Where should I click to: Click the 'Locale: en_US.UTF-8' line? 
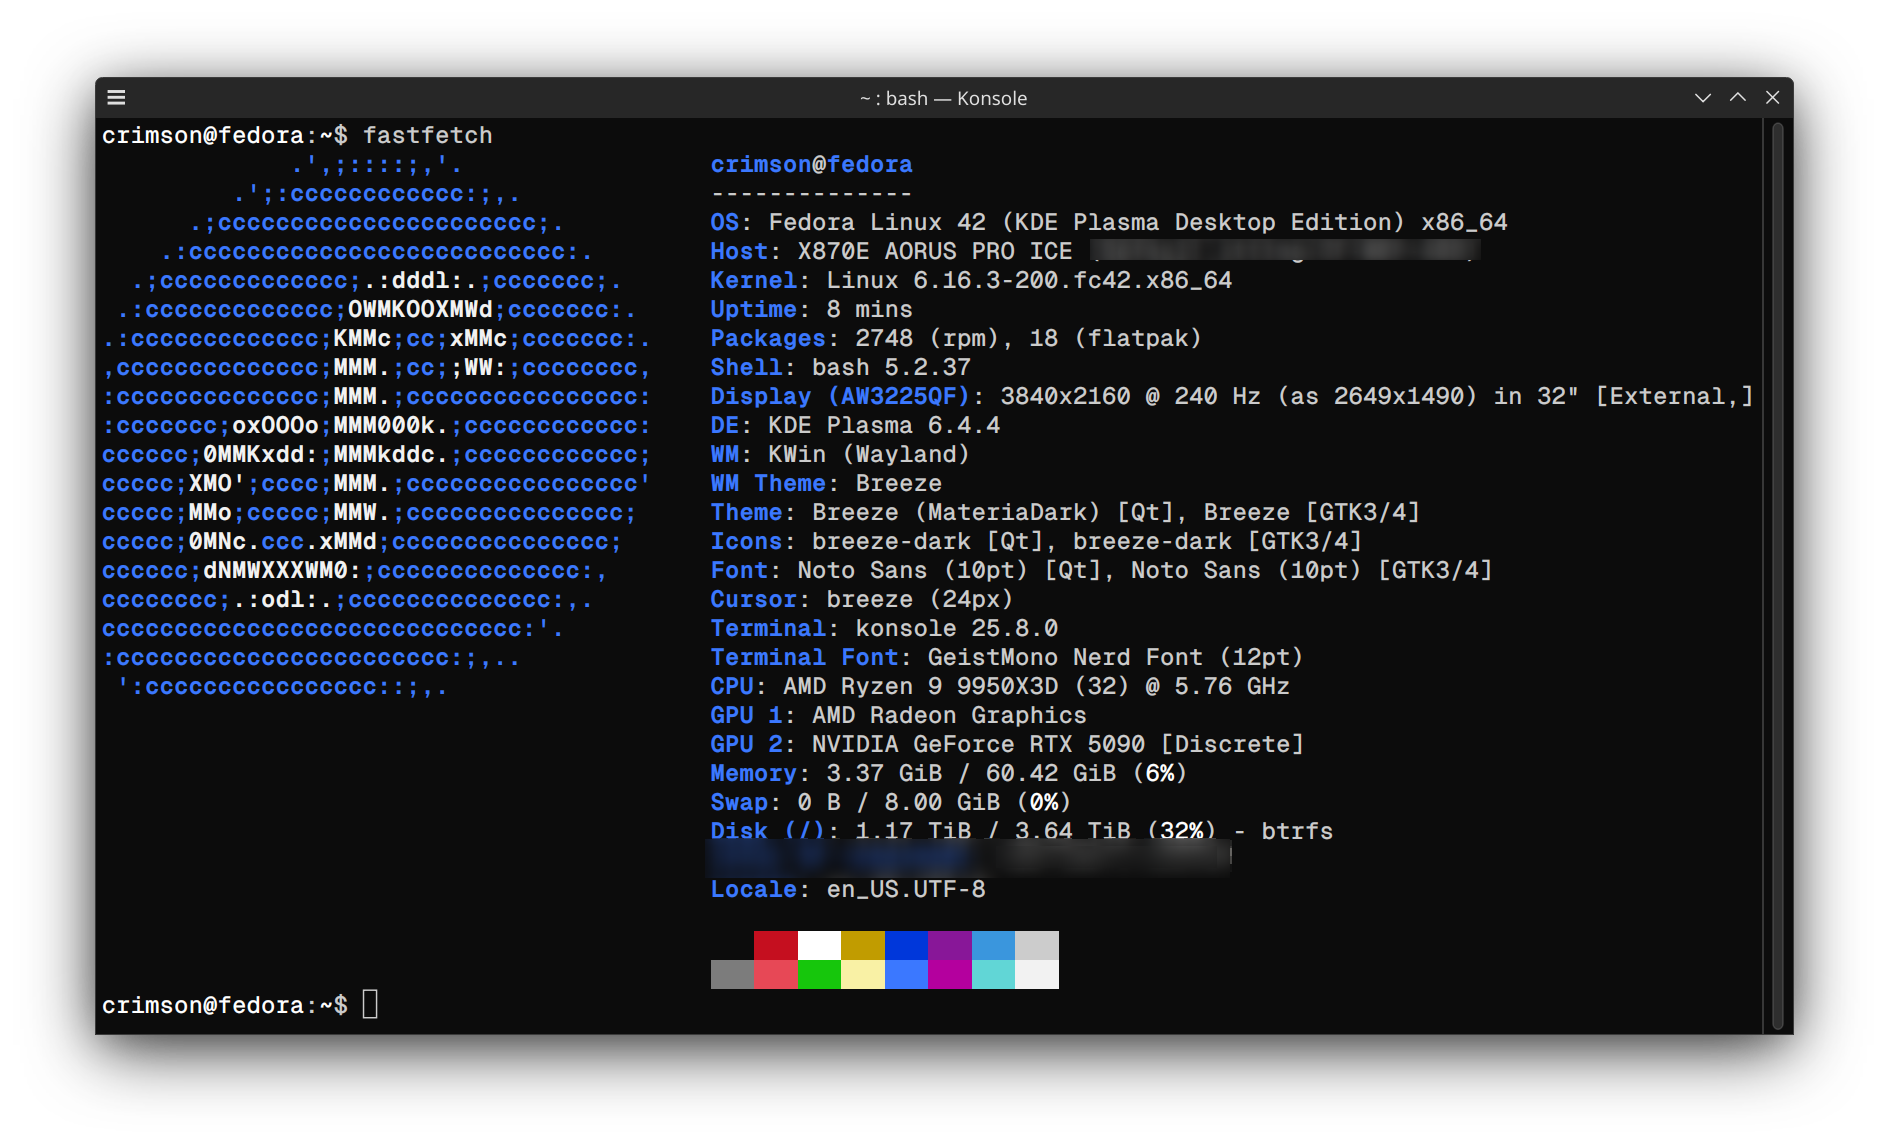coord(848,889)
